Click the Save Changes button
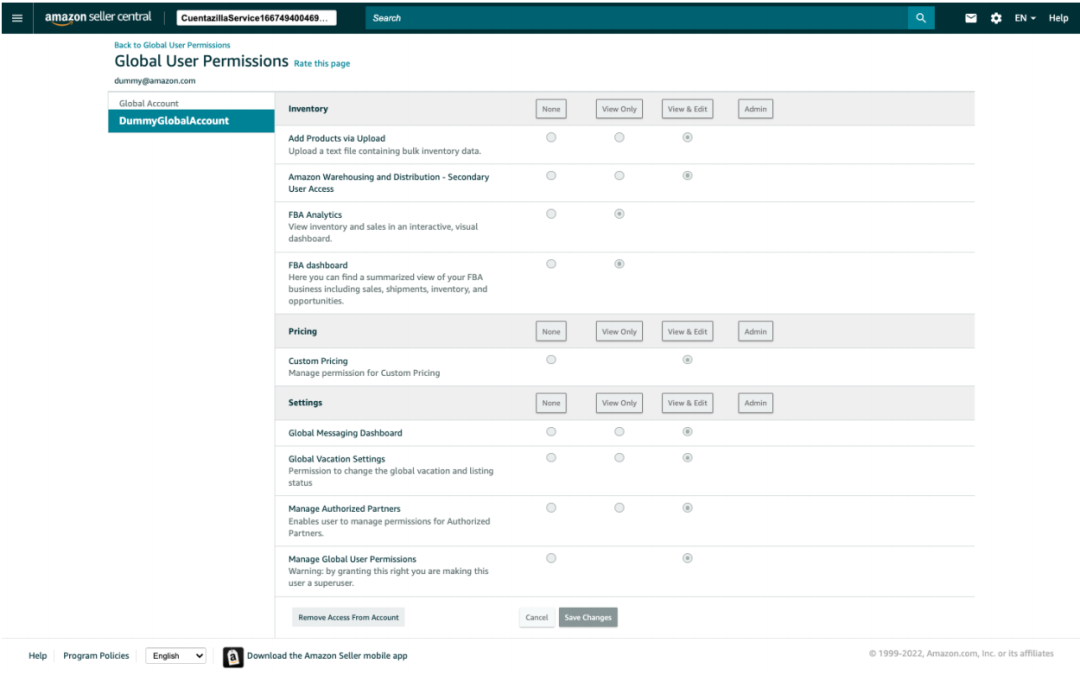Image resolution: width=1080 pixels, height=682 pixels. [x=588, y=617]
